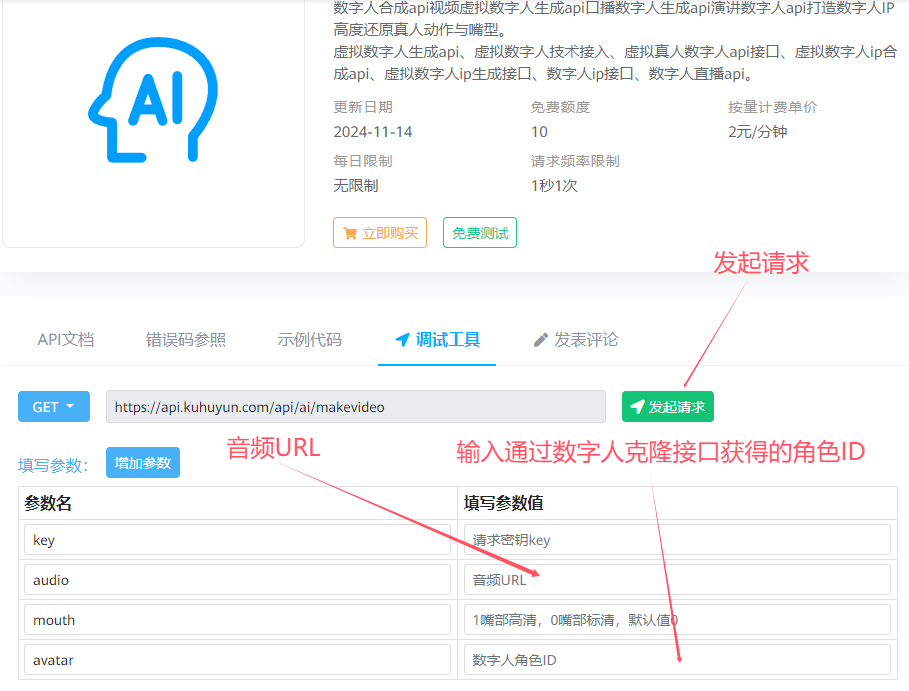
Task: Click the API URL field with makevideo address
Action: tap(355, 407)
